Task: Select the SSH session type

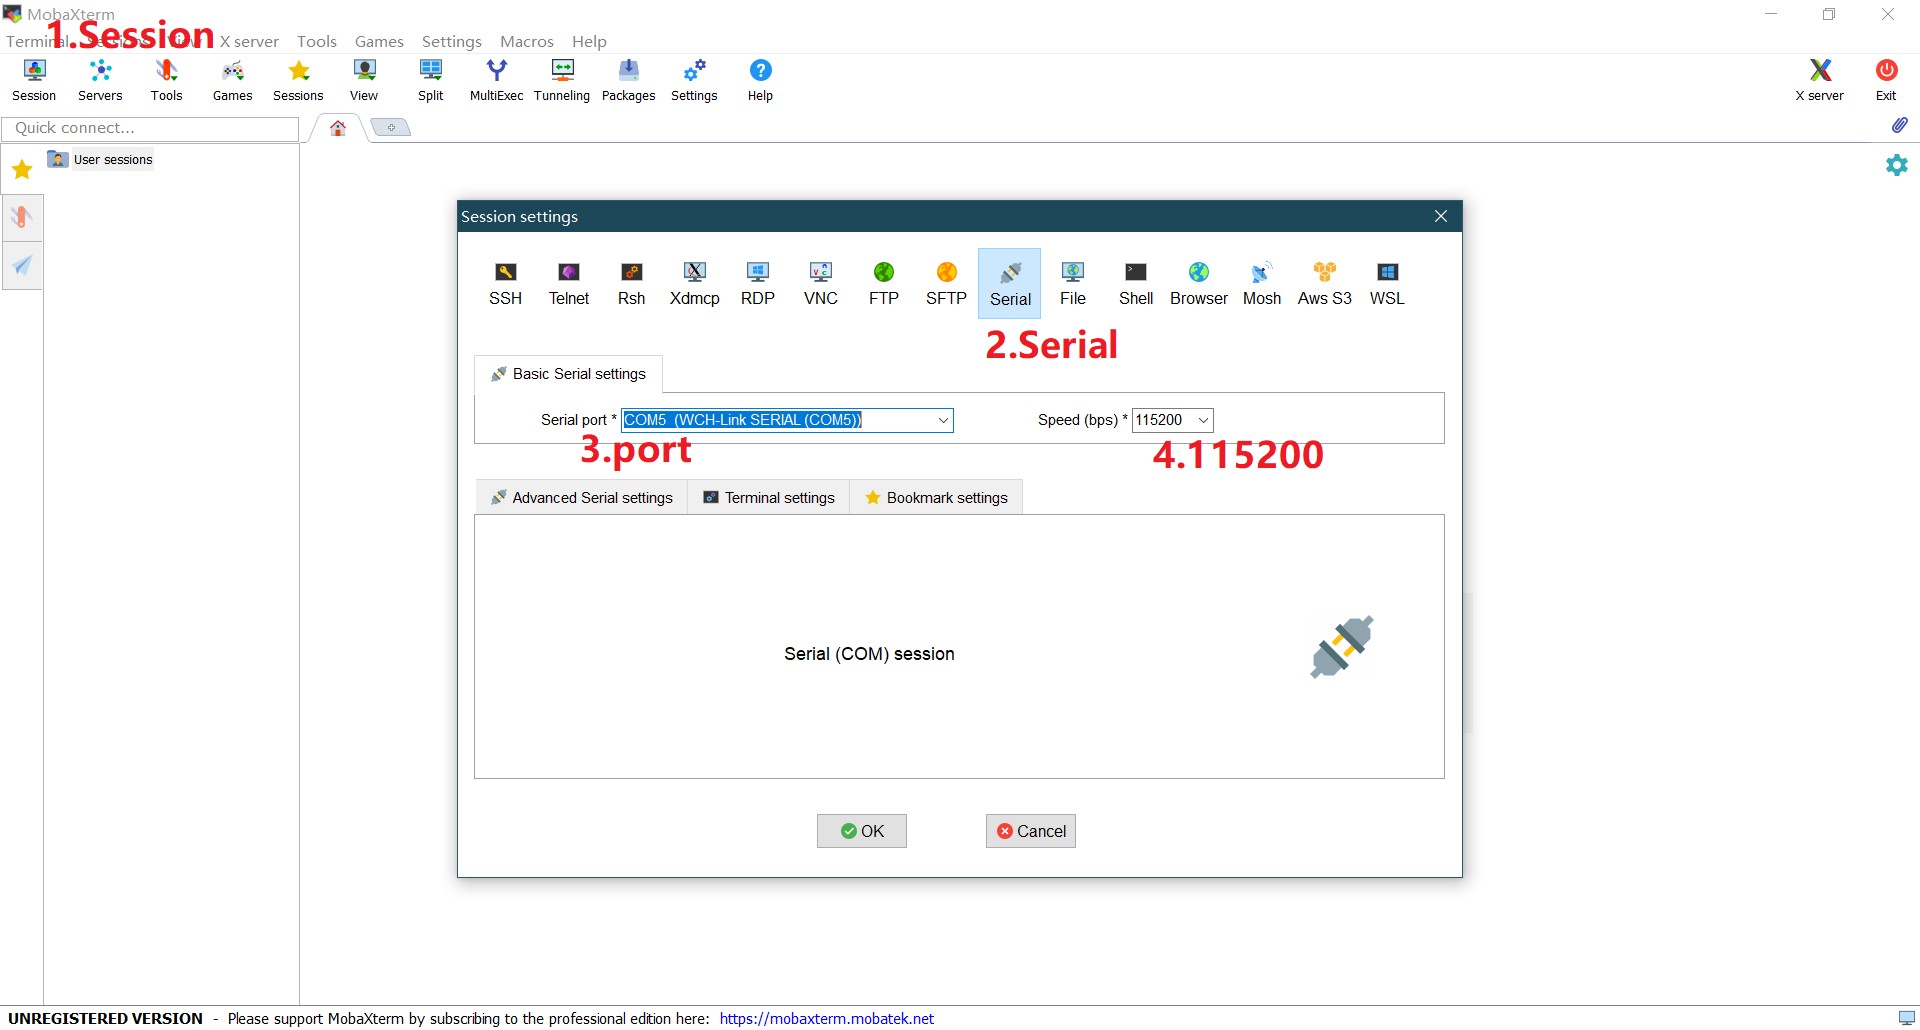Action: click(x=505, y=284)
